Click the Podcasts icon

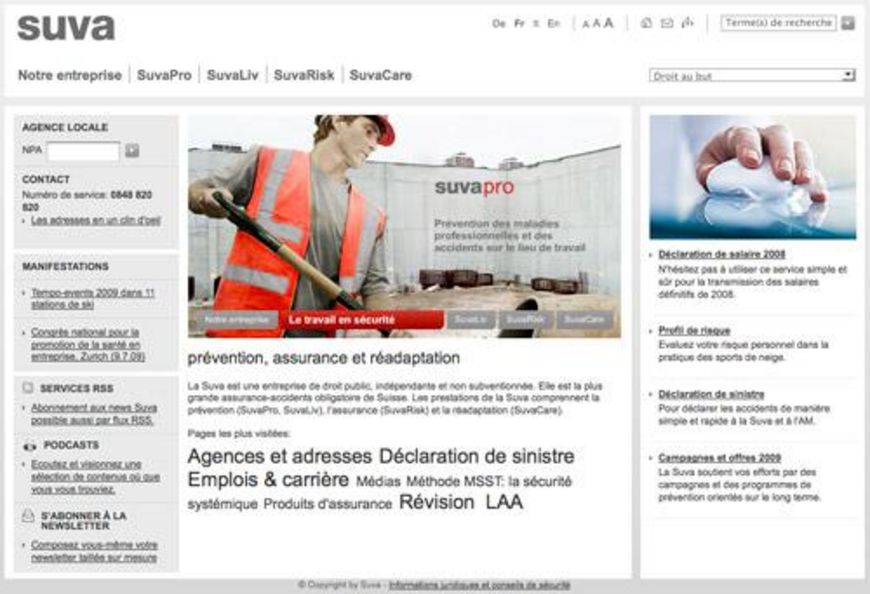(x=29, y=445)
